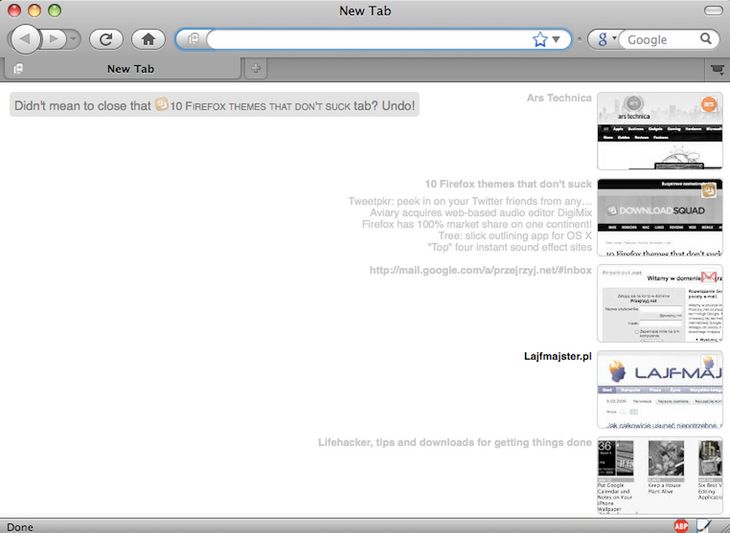Open Tree outlining app for OS X article
Screen dimensions: 730x533
(x=515, y=236)
